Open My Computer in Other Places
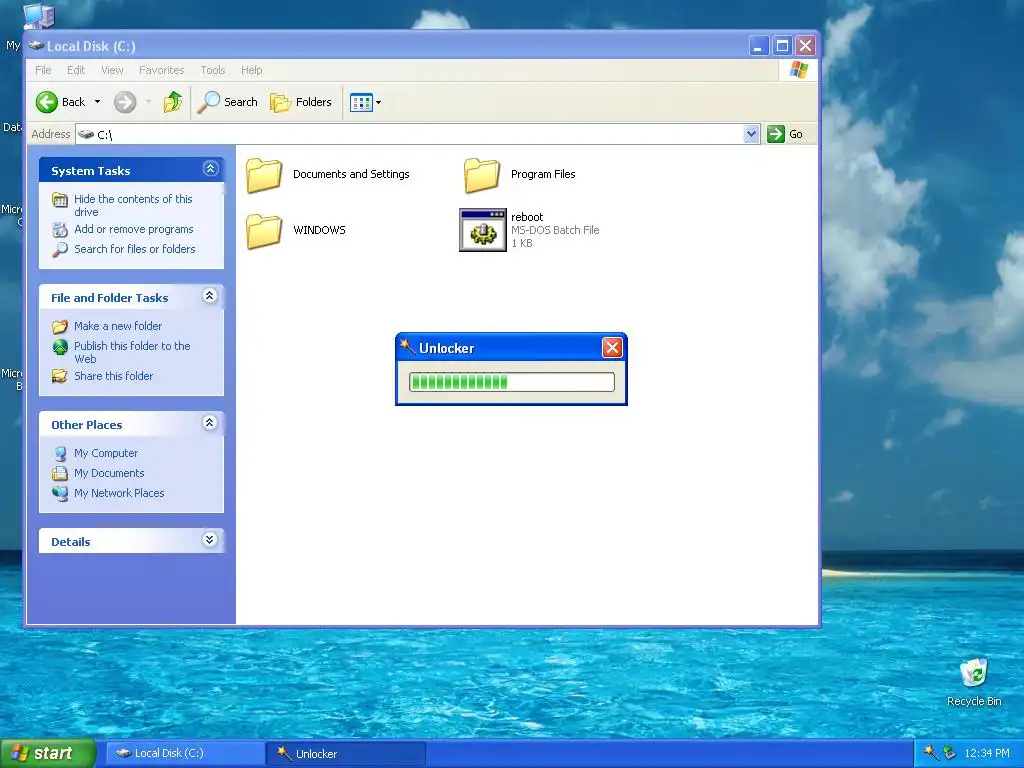This screenshot has height=768, width=1024. [x=106, y=453]
